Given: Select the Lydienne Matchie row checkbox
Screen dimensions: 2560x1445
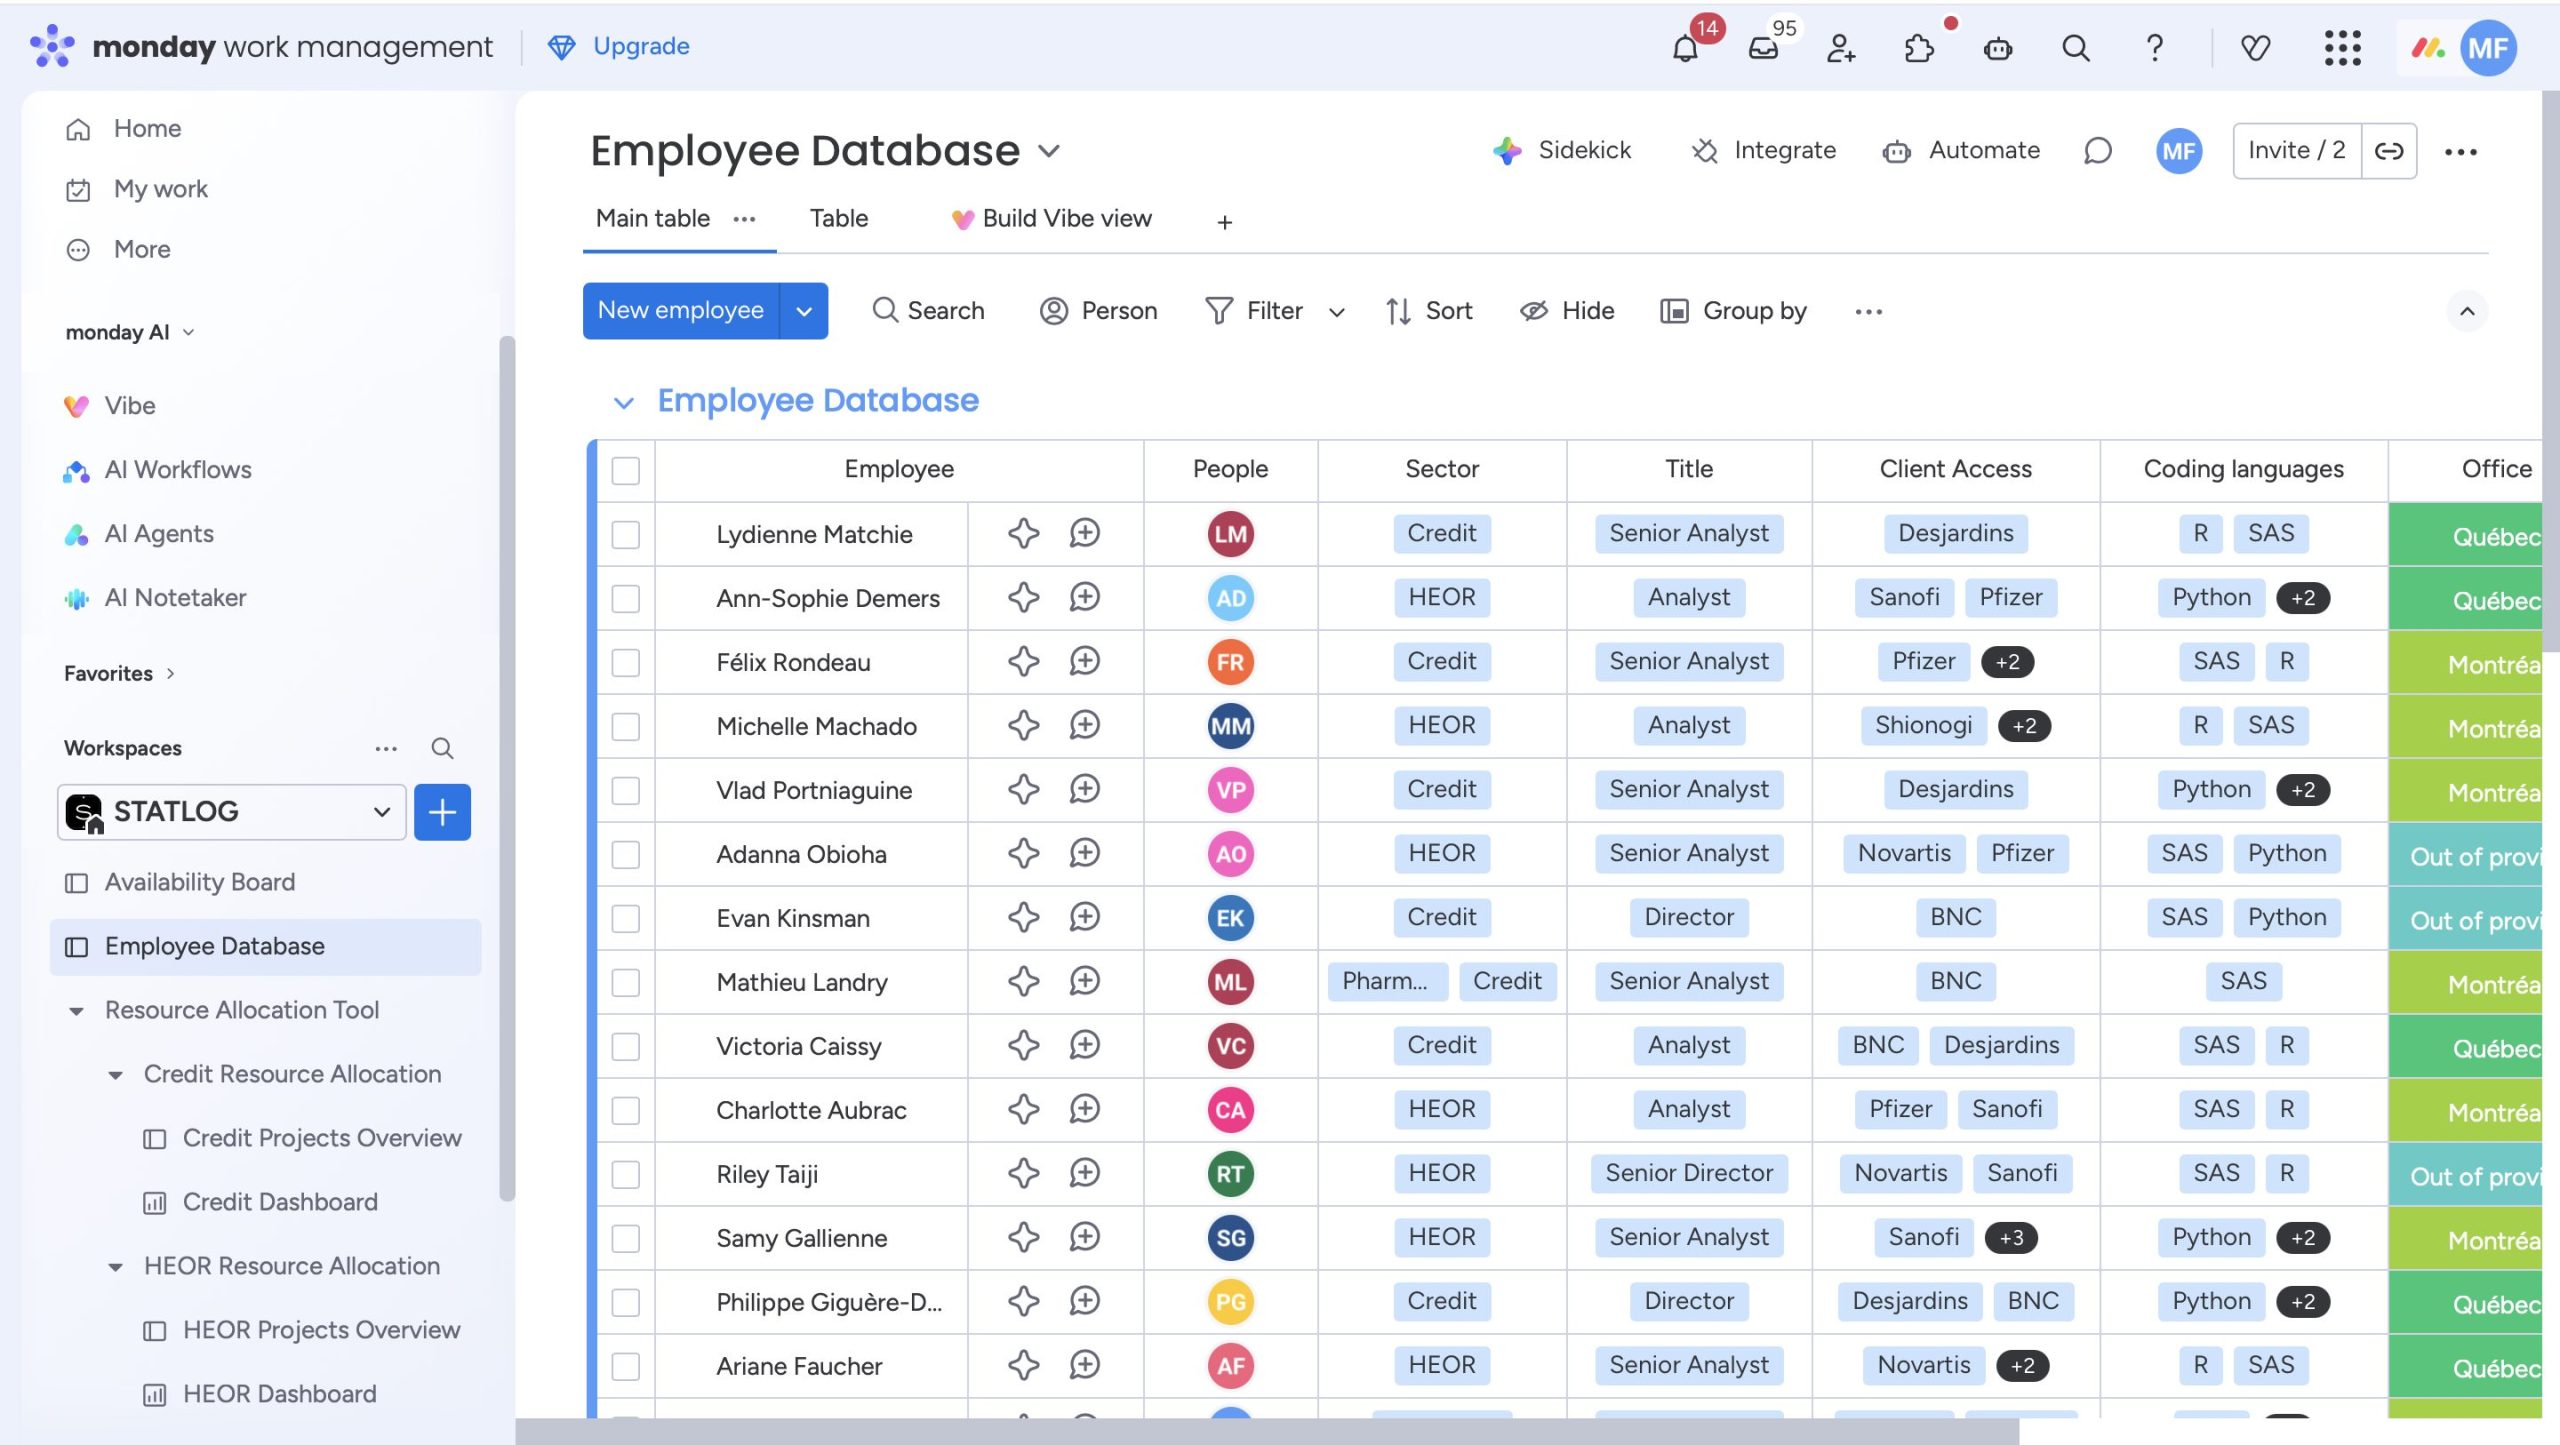Looking at the screenshot, I should pyautogui.click(x=626, y=534).
